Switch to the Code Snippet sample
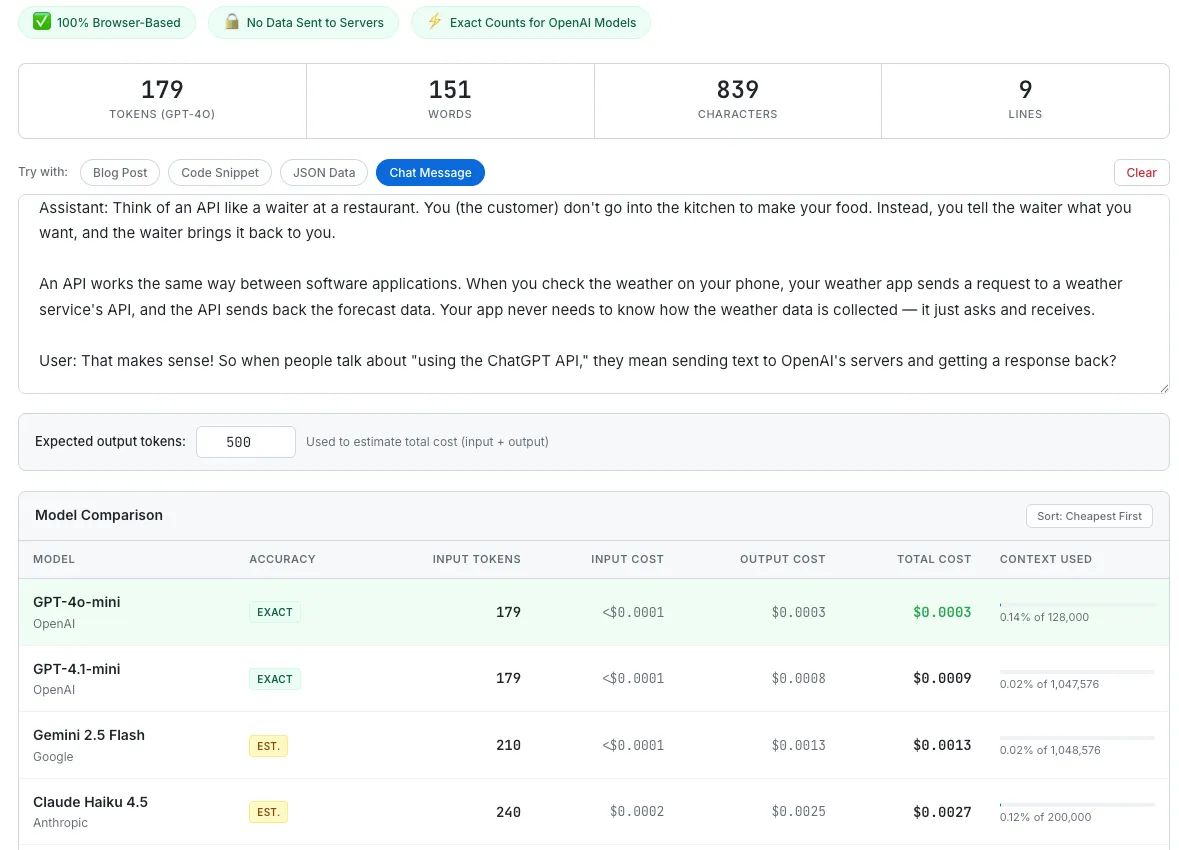 [219, 172]
